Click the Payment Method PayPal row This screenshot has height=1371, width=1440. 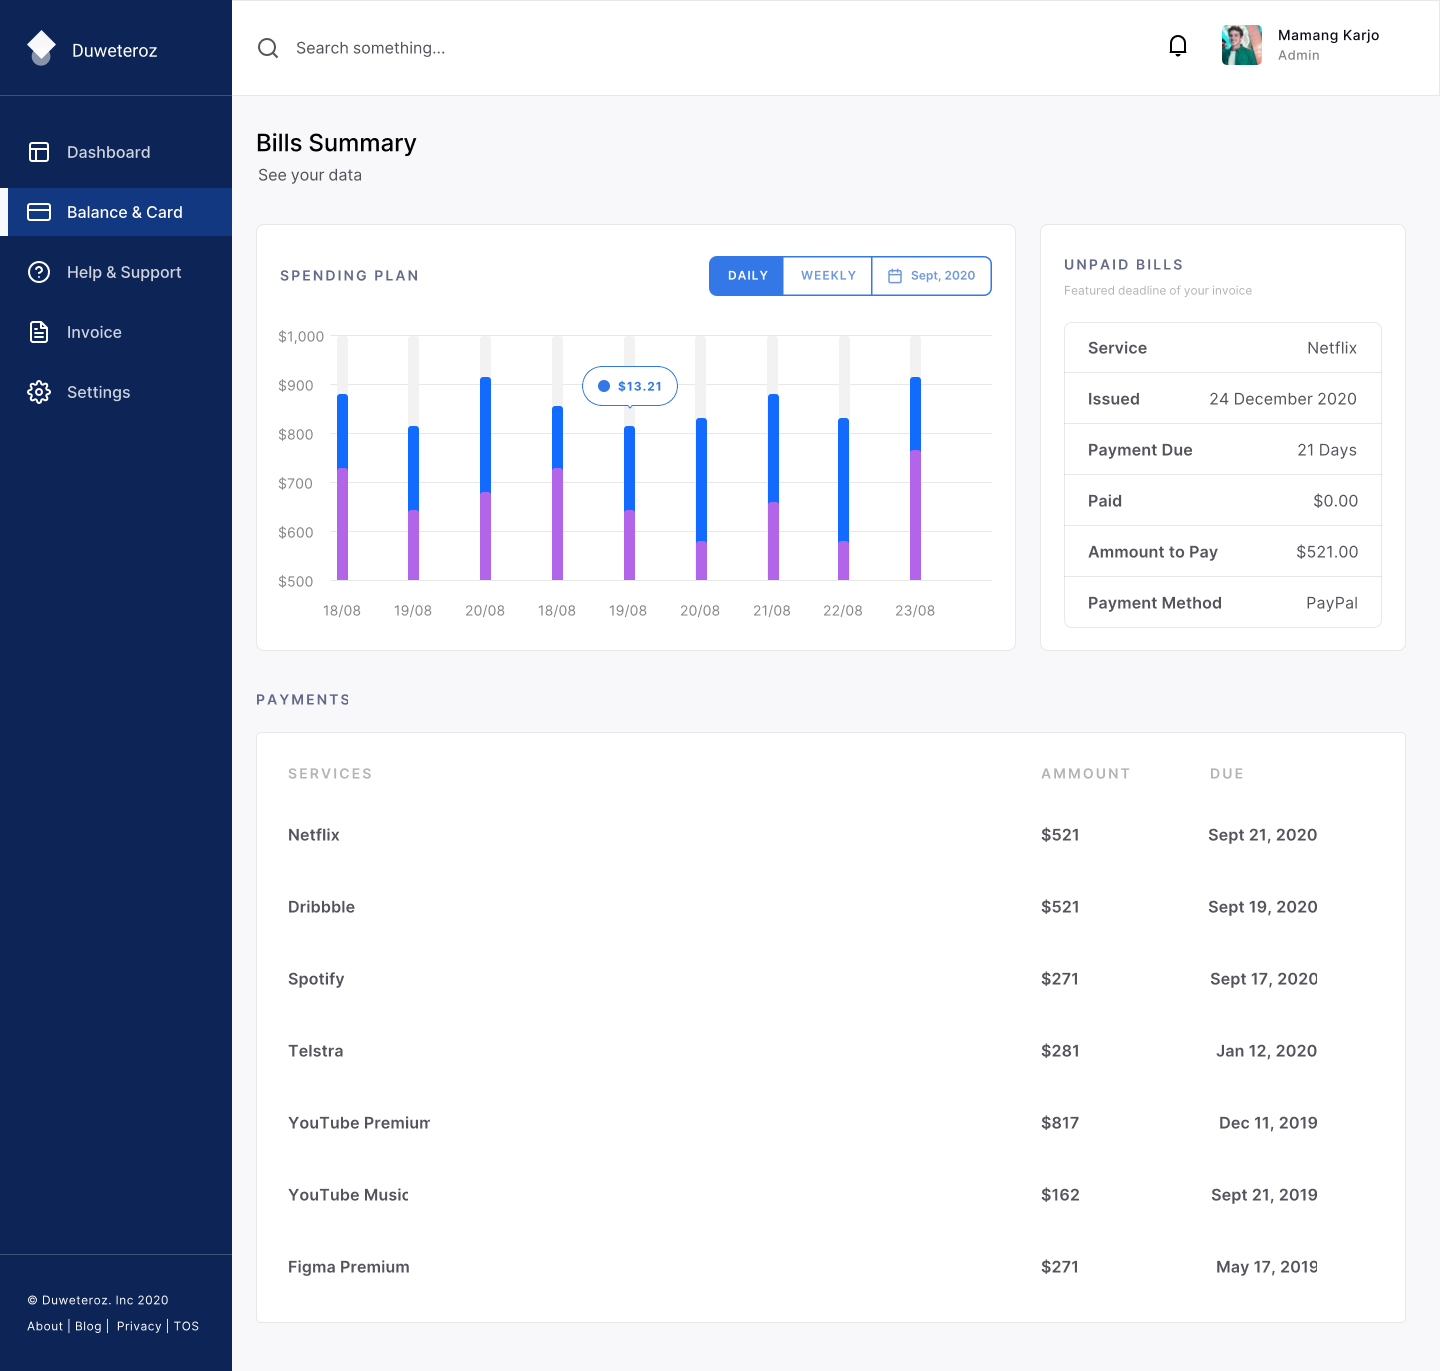click(1223, 603)
